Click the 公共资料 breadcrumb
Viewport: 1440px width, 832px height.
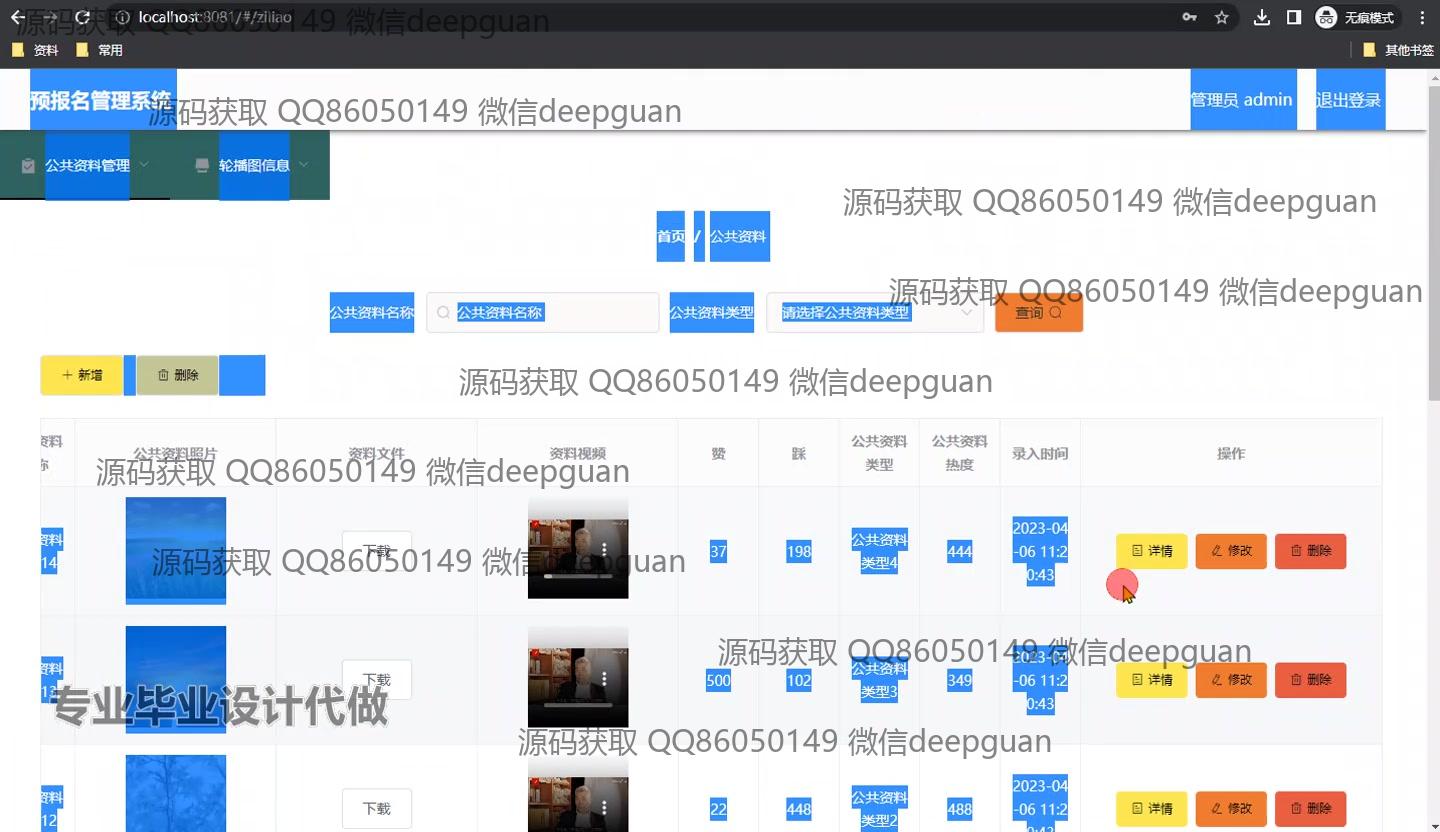point(739,237)
